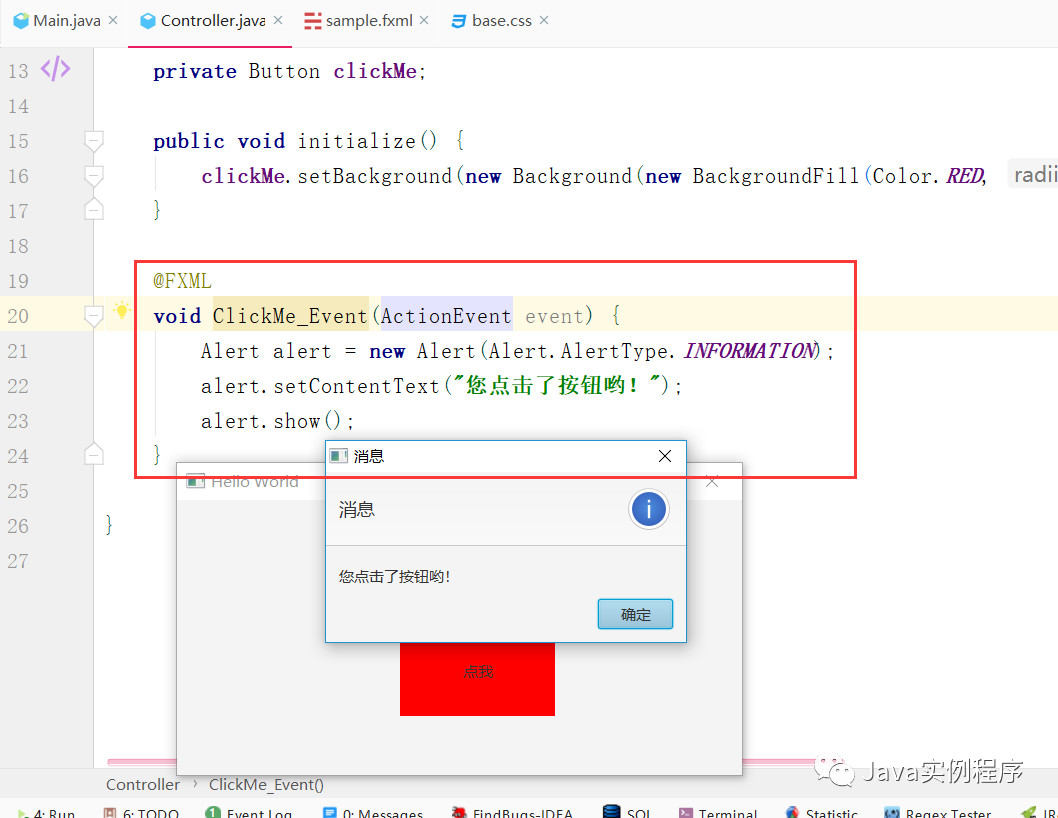Collapse the initialize() method fold region
Image resolution: width=1058 pixels, height=818 pixels.
[93, 141]
